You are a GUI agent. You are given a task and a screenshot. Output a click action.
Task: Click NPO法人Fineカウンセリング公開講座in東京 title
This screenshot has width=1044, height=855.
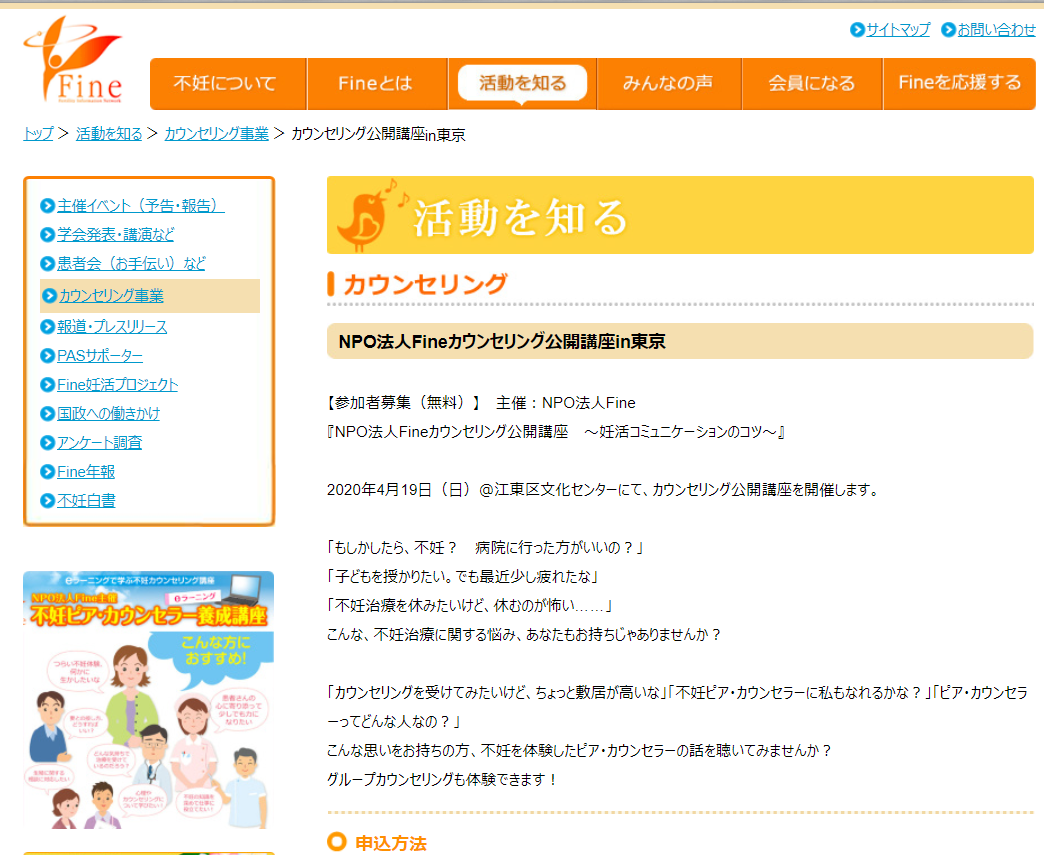pos(502,342)
